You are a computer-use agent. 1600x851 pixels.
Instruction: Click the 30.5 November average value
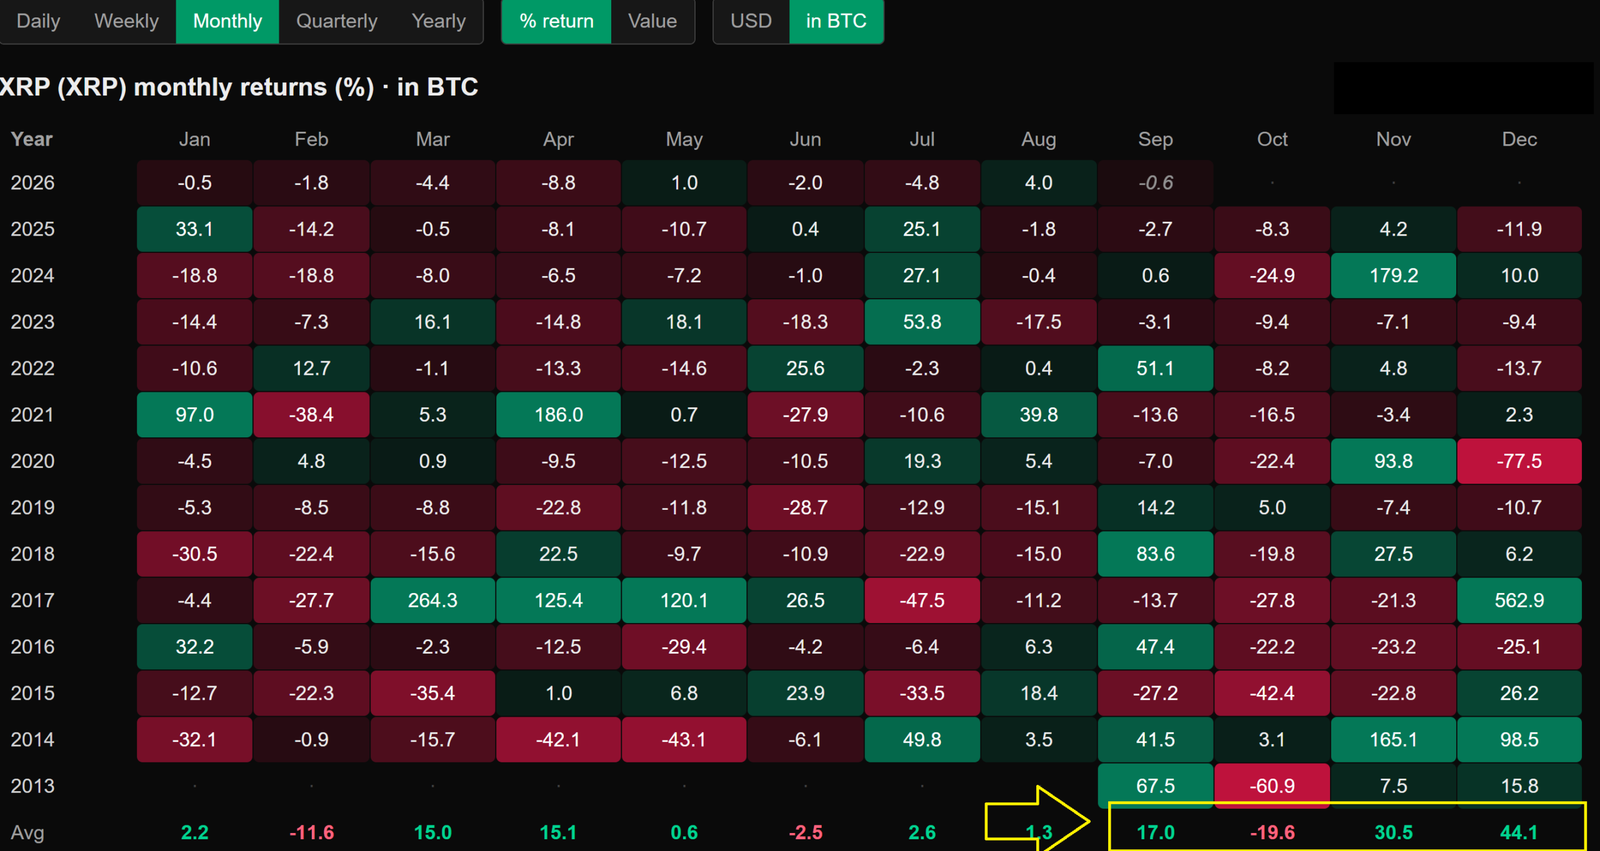coord(1393,833)
